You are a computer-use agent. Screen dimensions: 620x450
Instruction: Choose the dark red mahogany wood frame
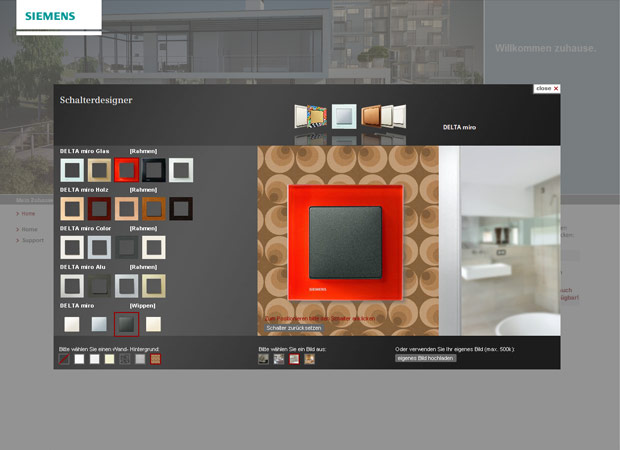pos(99,209)
